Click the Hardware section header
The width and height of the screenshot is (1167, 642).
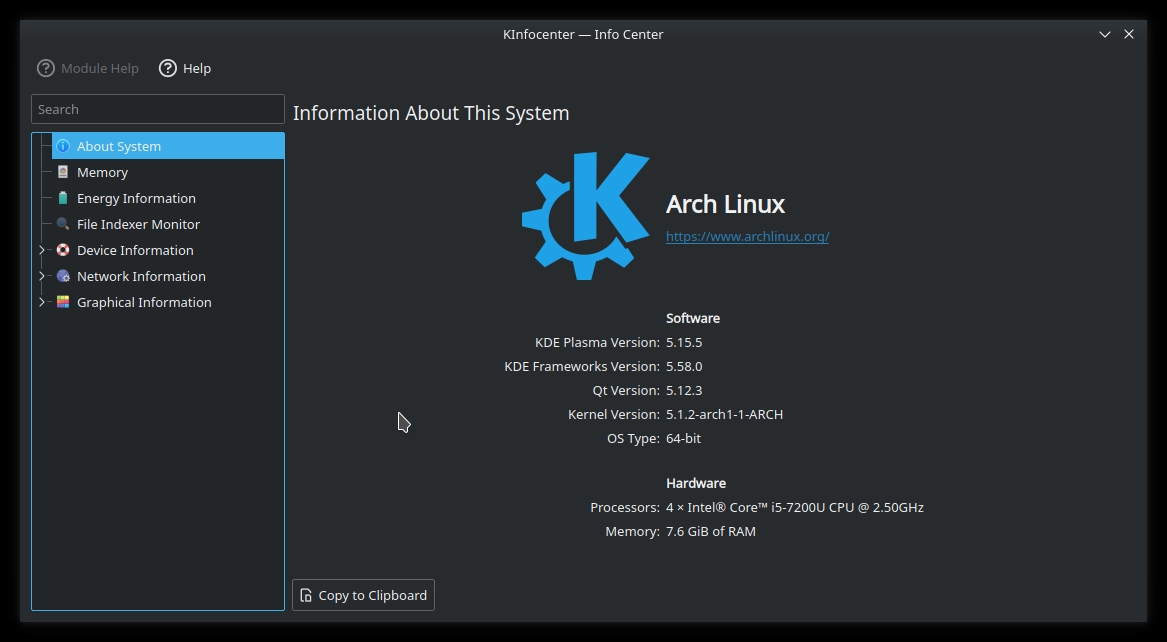[696, 483]
